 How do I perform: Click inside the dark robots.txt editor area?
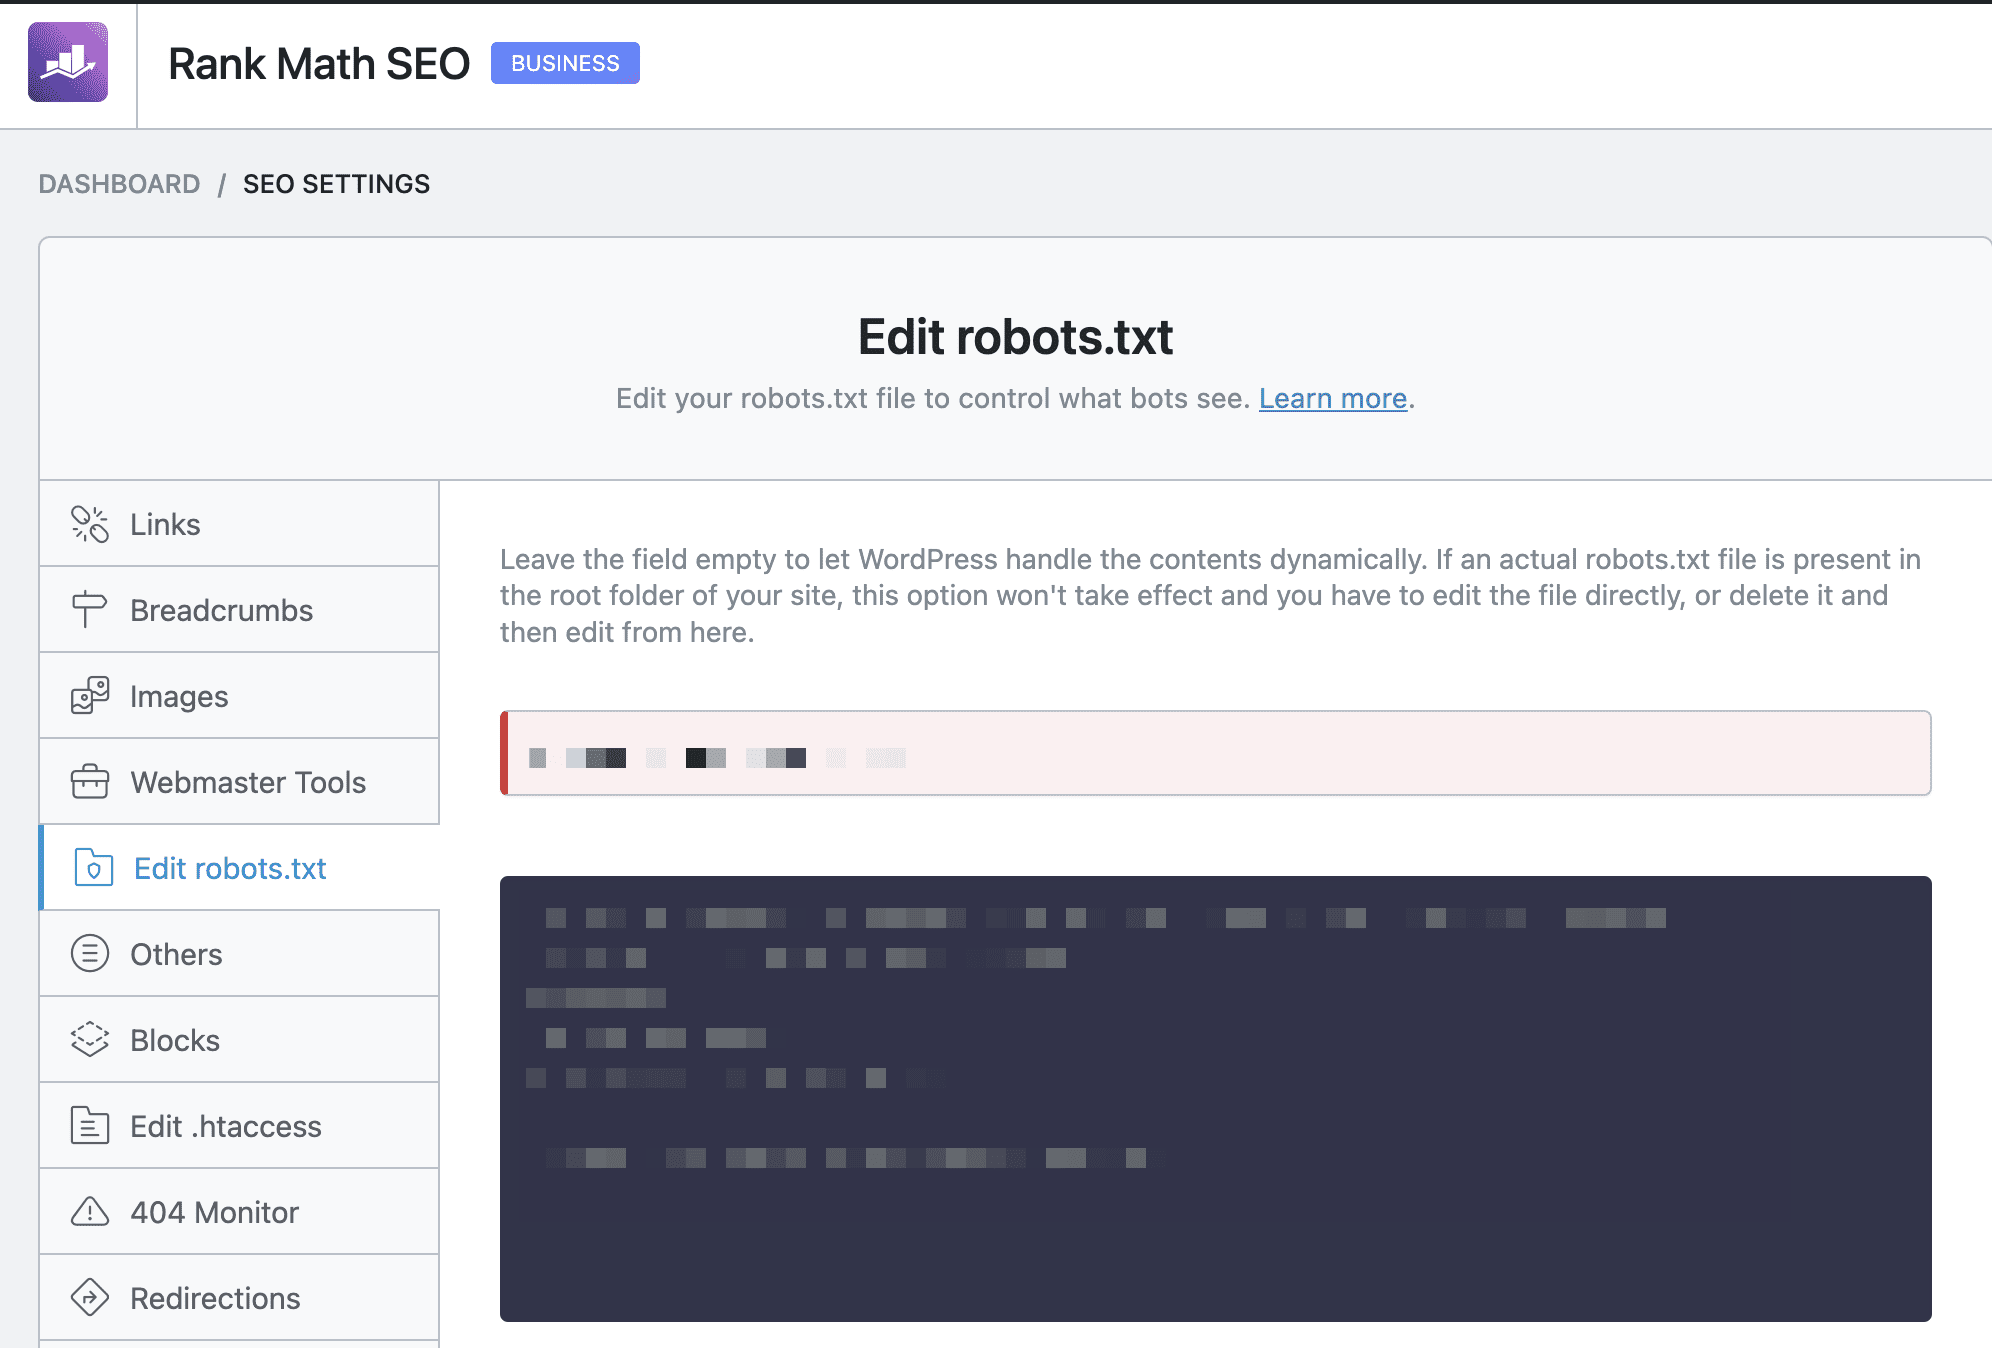1215,1230
